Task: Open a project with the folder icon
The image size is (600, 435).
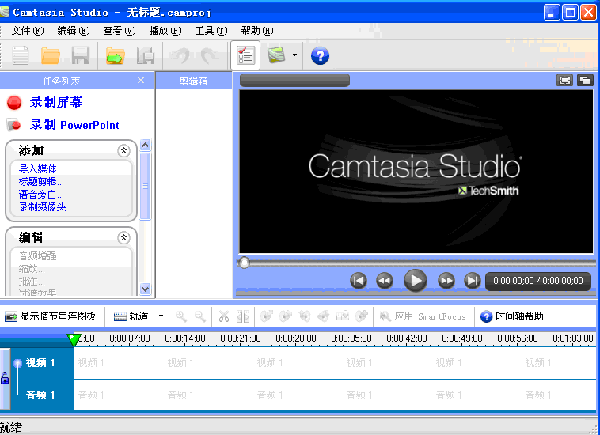Action: click(x=51, y=56)
